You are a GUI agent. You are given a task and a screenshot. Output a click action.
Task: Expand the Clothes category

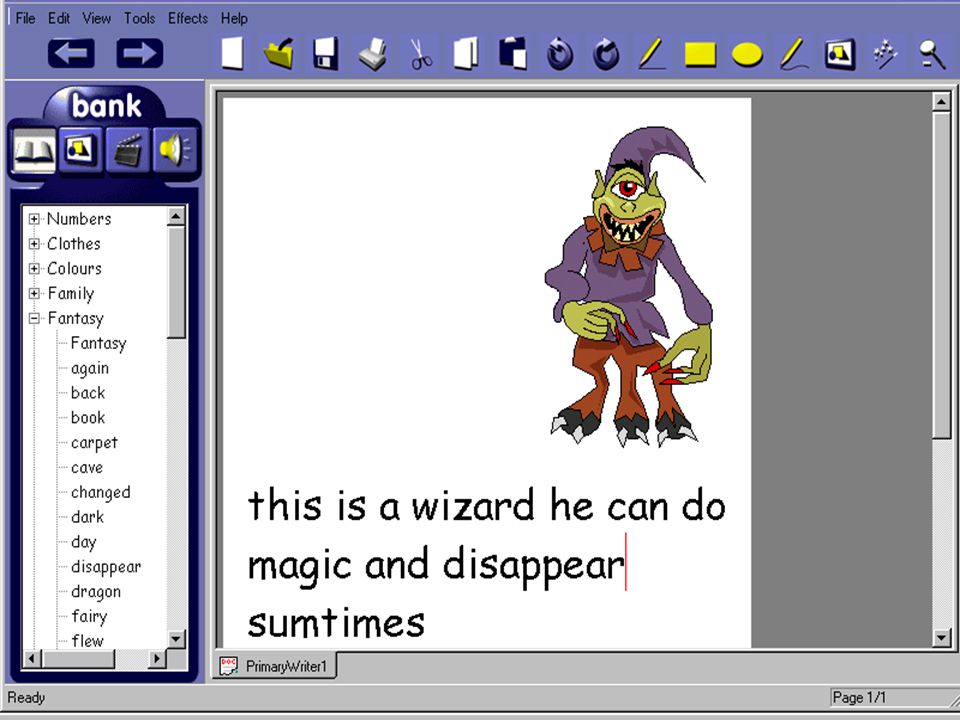34,244
